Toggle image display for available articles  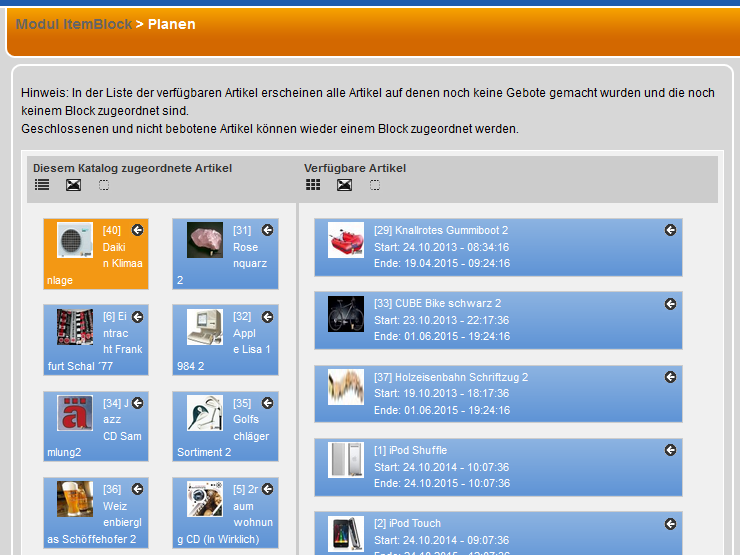(x=345, y=185)
